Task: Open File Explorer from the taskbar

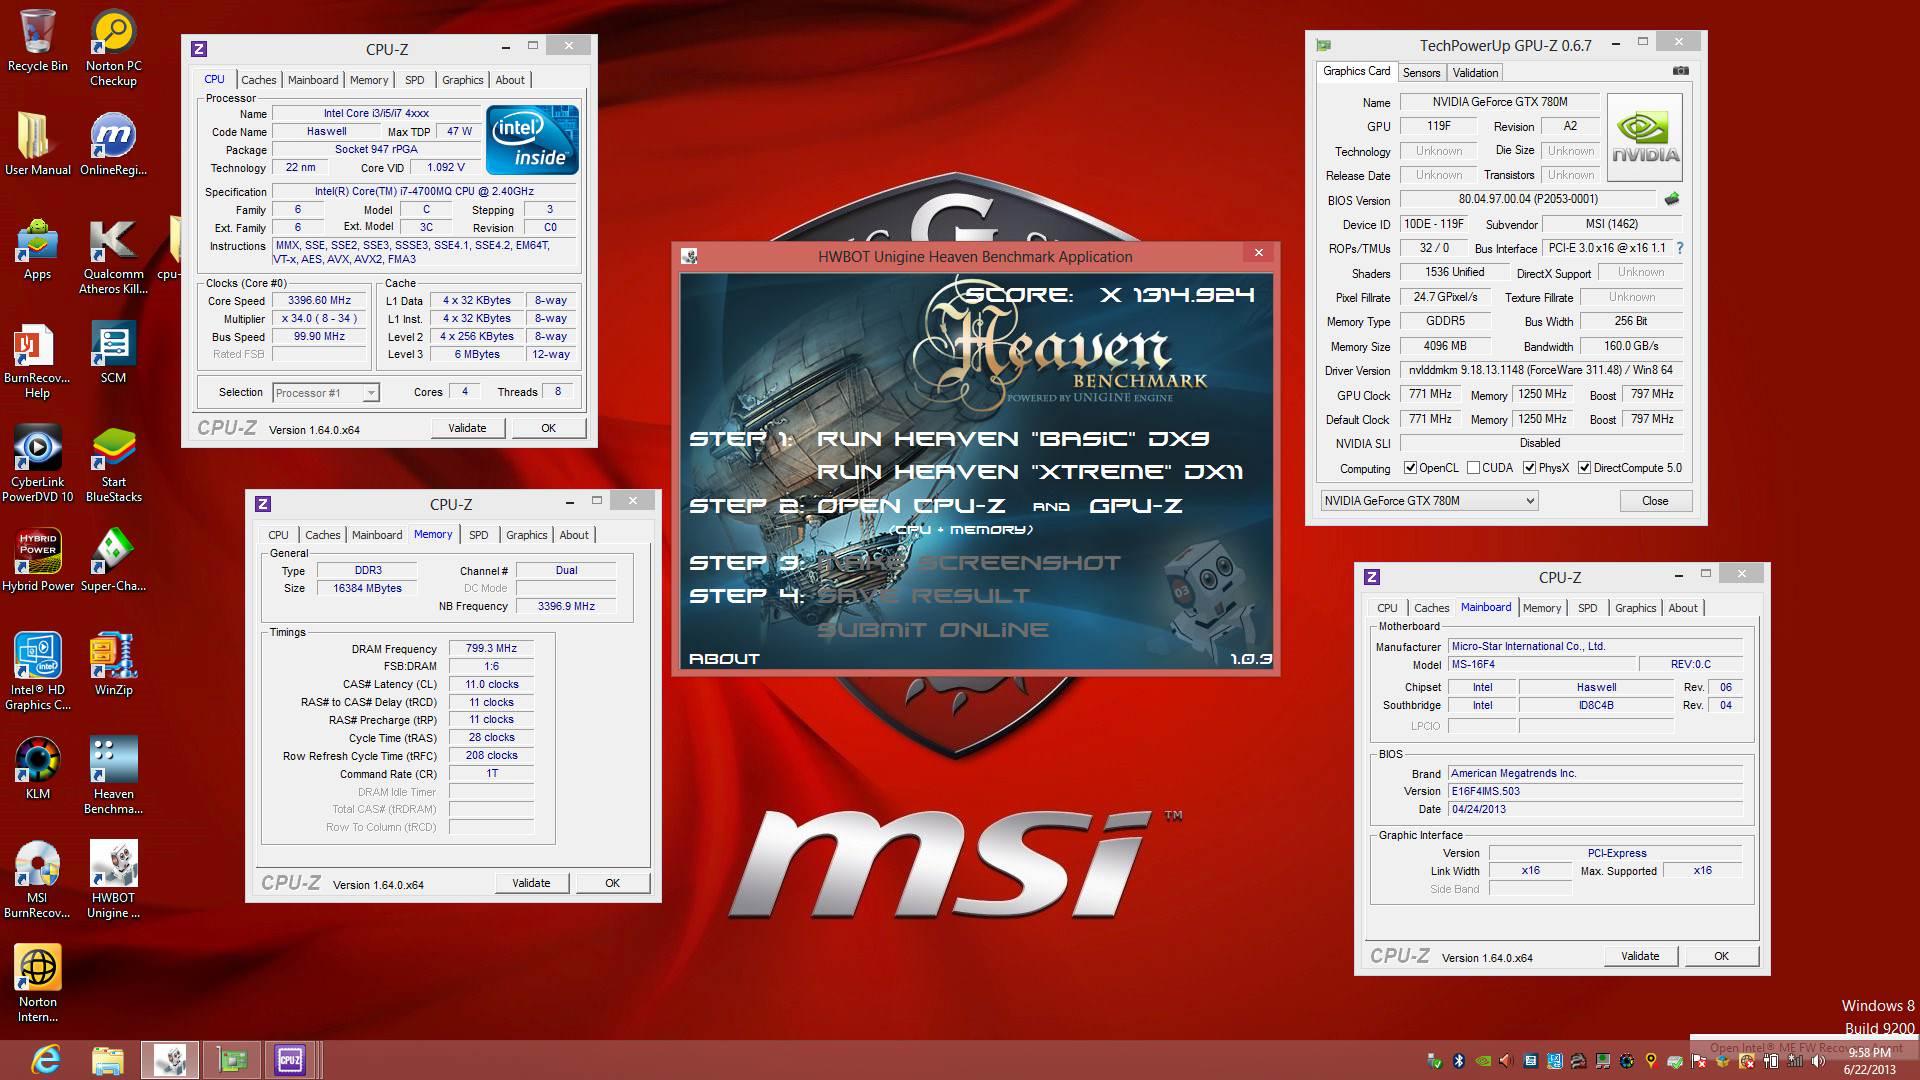Action: tap(107, 1059)
